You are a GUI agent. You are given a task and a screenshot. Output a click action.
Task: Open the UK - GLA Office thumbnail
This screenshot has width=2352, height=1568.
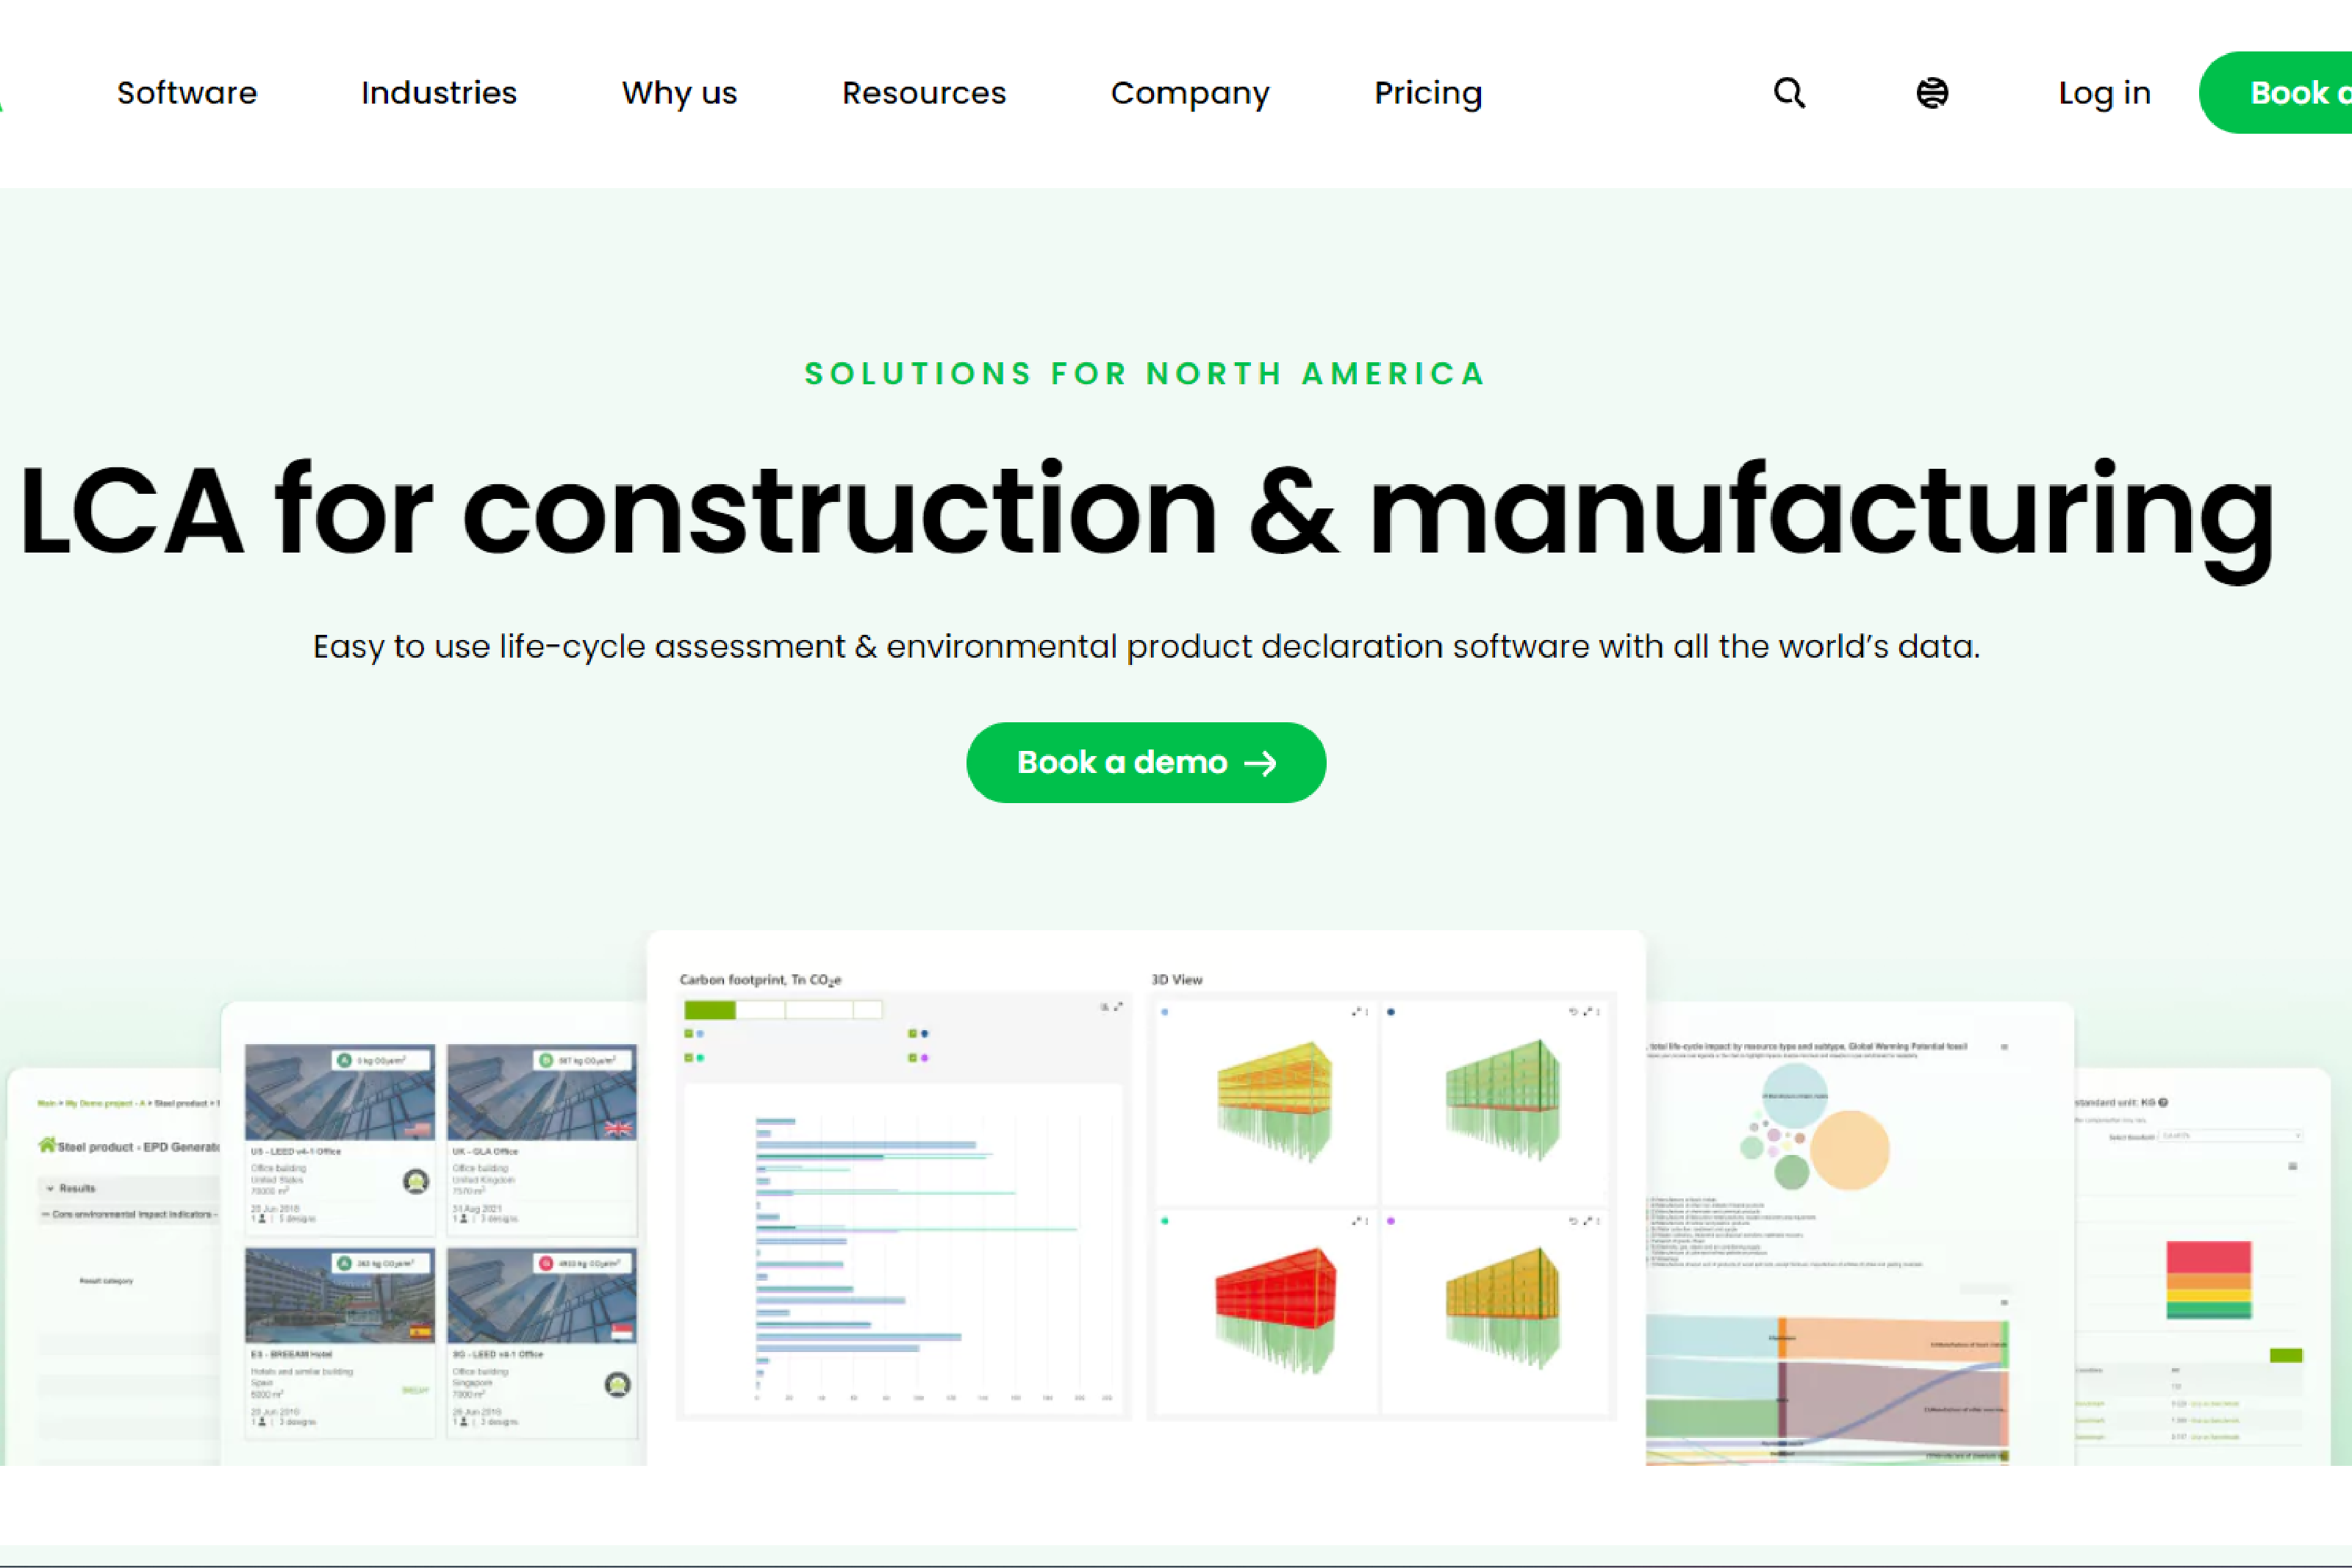coord(541,1092)
